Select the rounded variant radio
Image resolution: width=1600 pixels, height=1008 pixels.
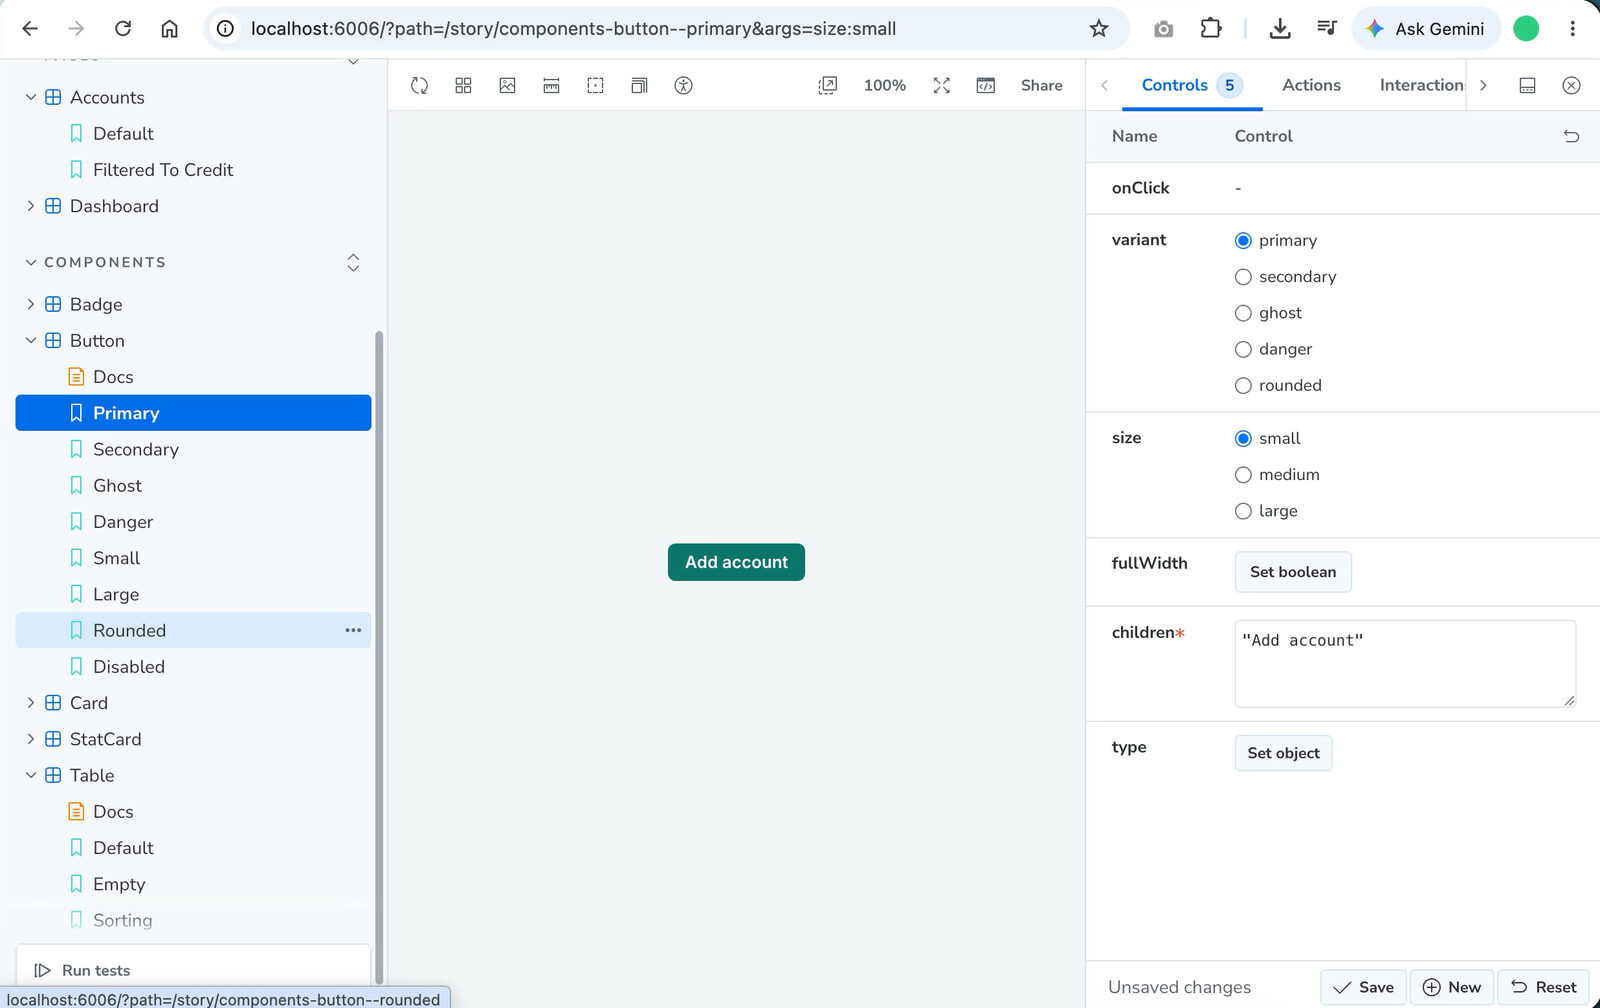tap(1243, 385)
